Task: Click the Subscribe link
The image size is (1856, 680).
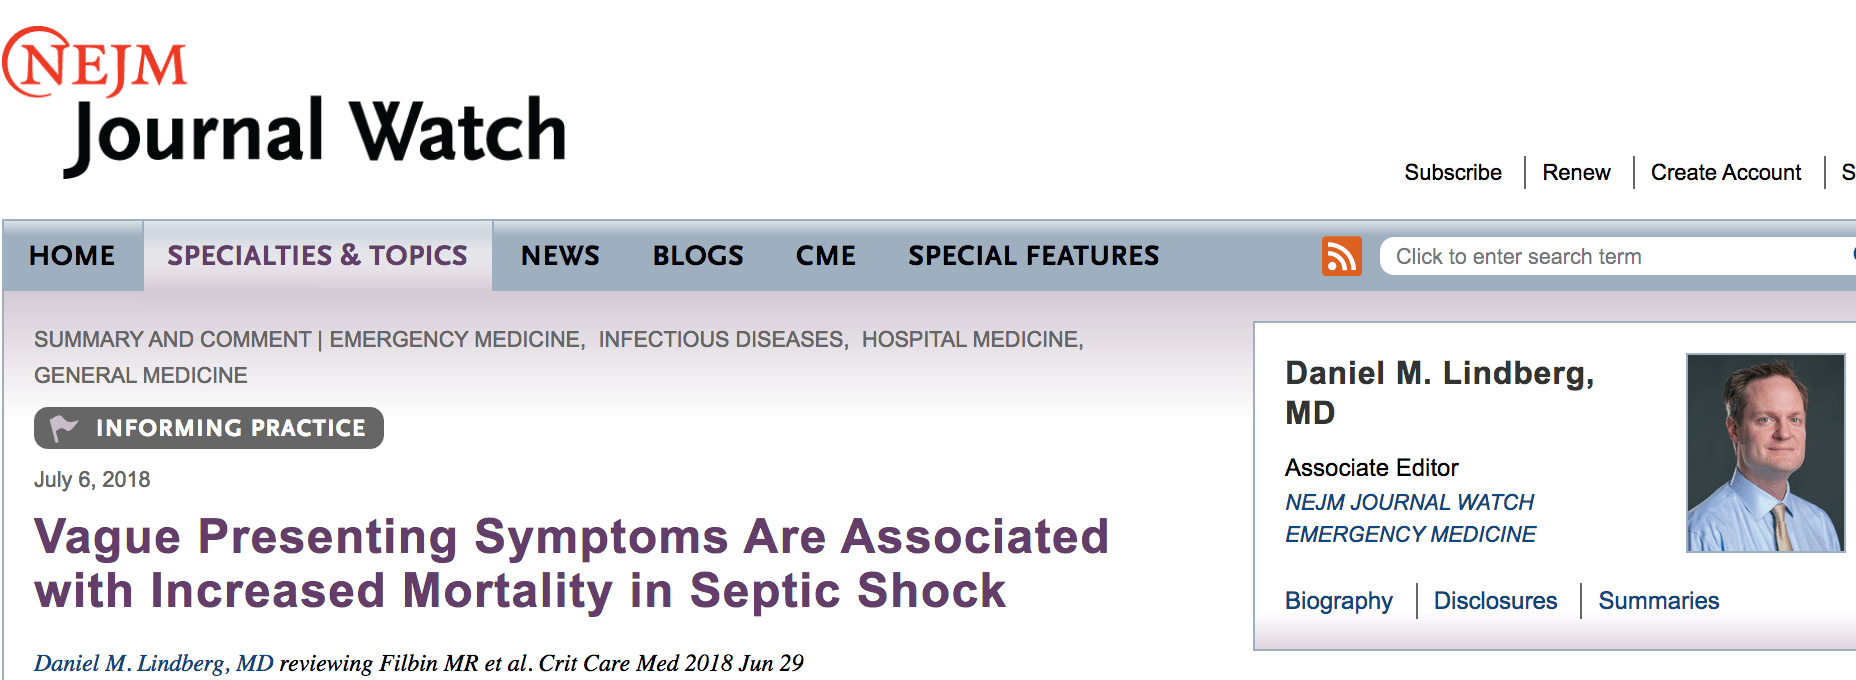Action: coord(1453,172)
